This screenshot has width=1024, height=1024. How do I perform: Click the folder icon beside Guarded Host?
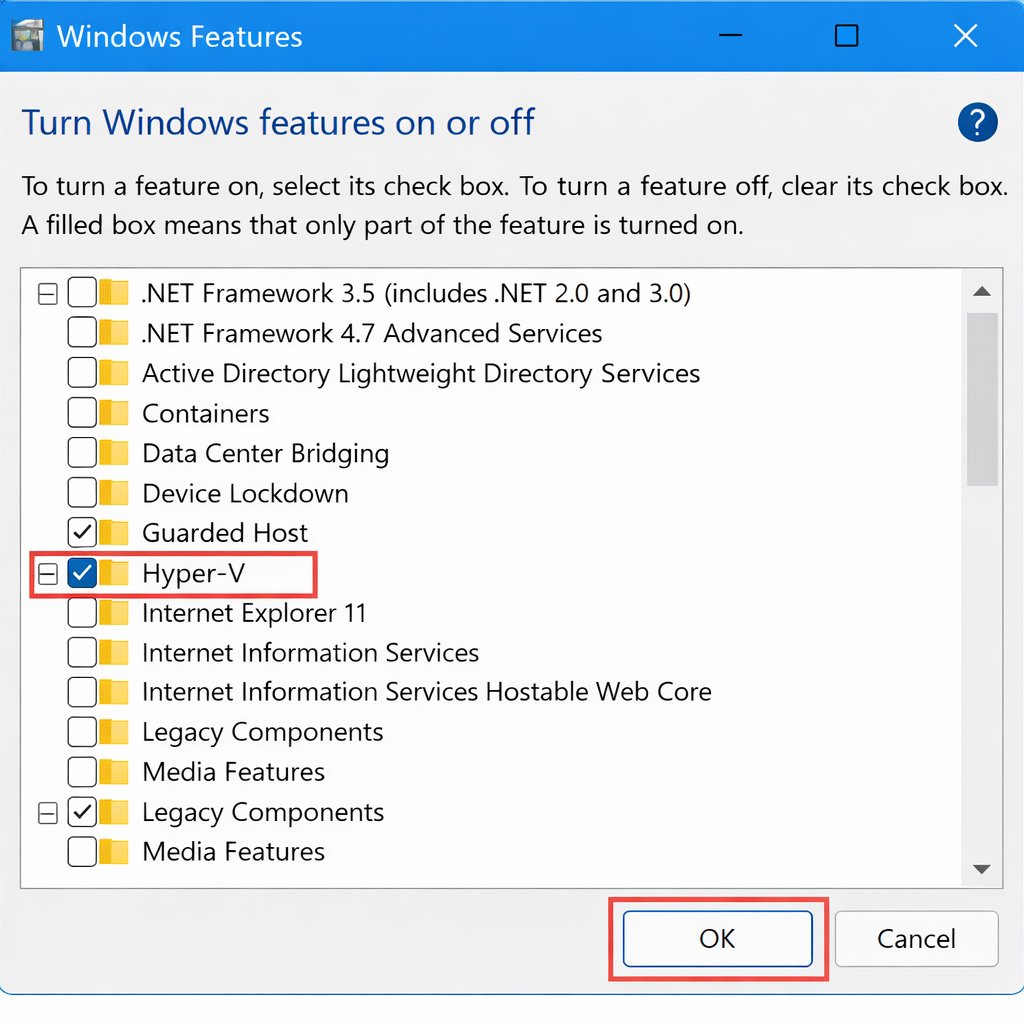coord(112,532)
